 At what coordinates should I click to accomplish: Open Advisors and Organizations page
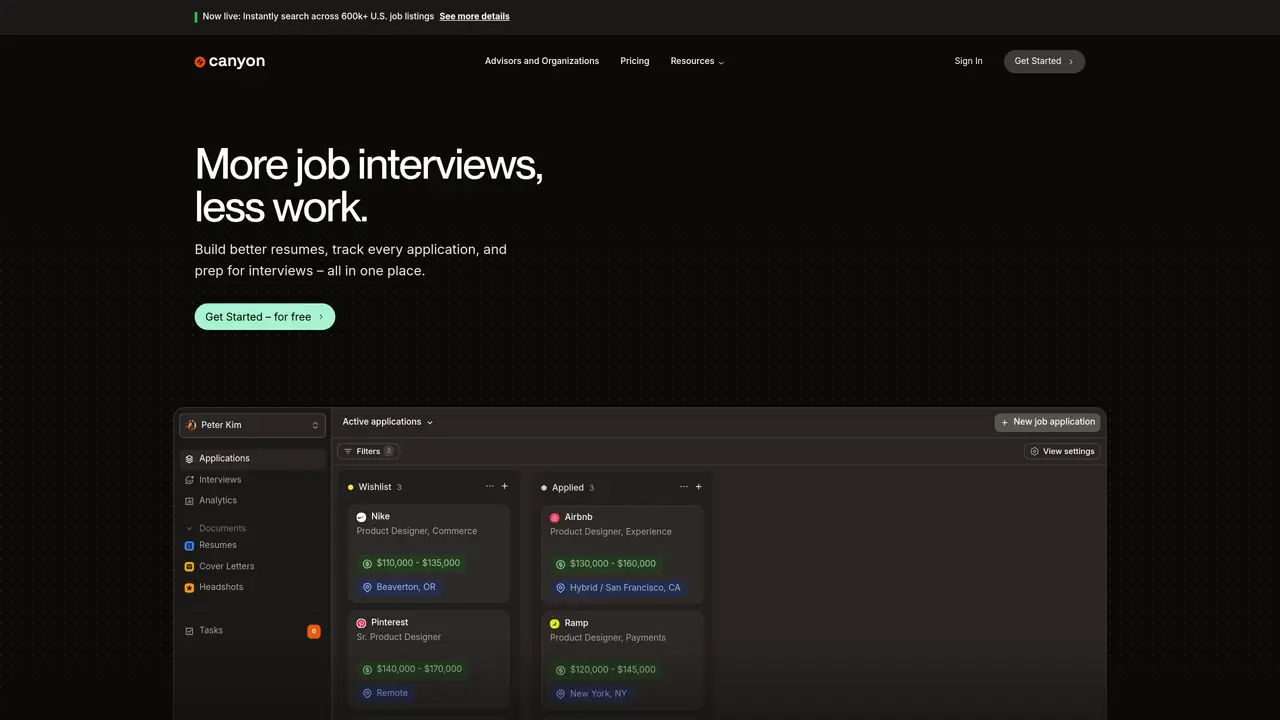tap(542, 62)
